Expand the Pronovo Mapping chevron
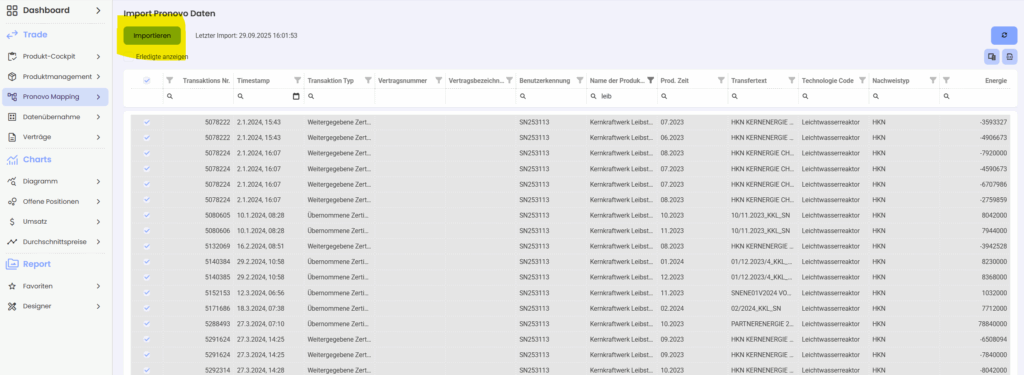This screenshot has height=375, width=1024. click(98, 97)
